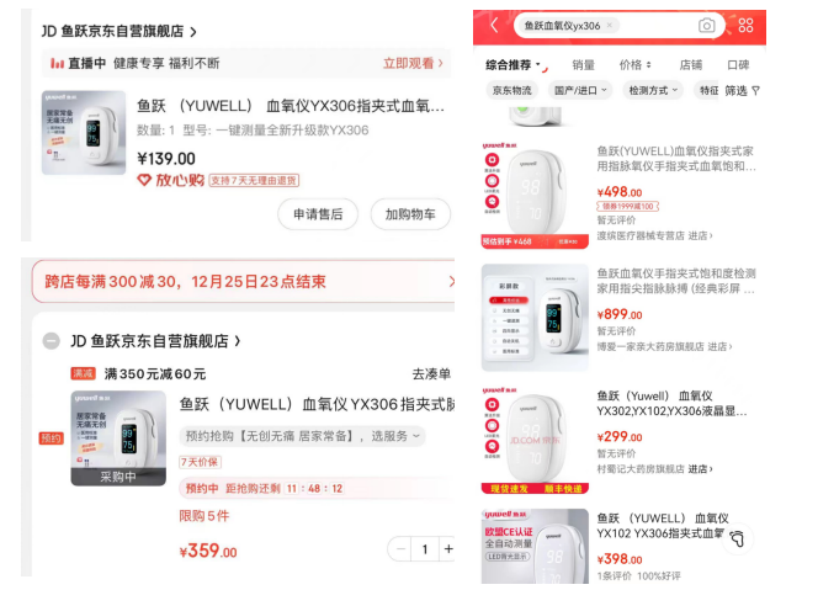
Task: Sort results by 销量 tab
Action: click(583, 65)
